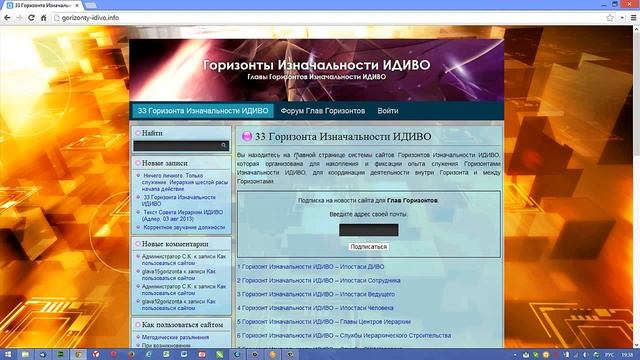
Task: Click the 'Как пользоваться сайтом' sidebar heading
Action: point(182,325)
